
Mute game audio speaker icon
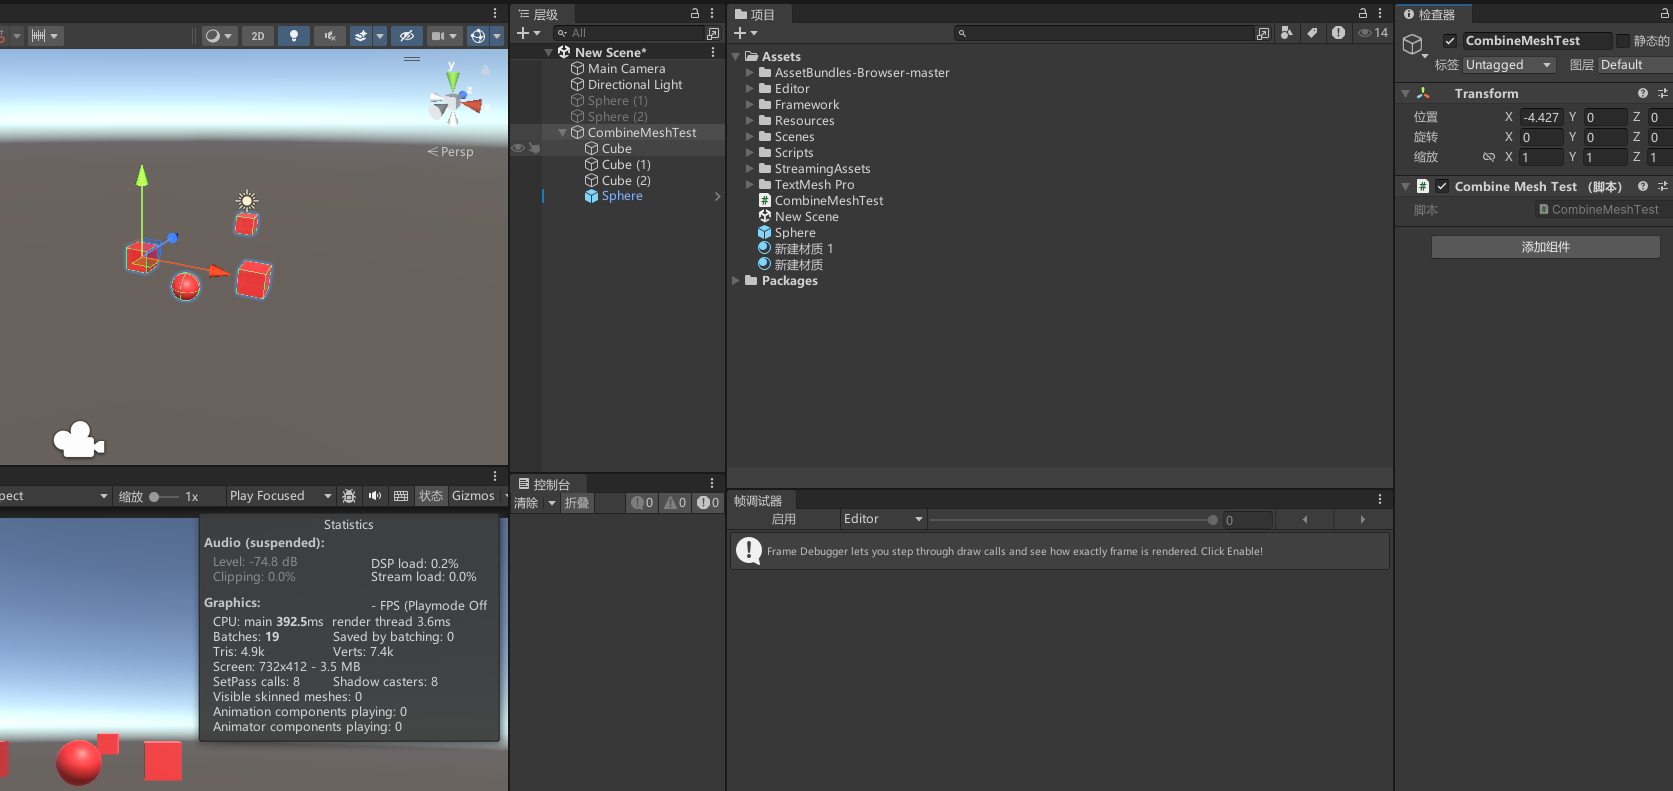click(375, 496)
